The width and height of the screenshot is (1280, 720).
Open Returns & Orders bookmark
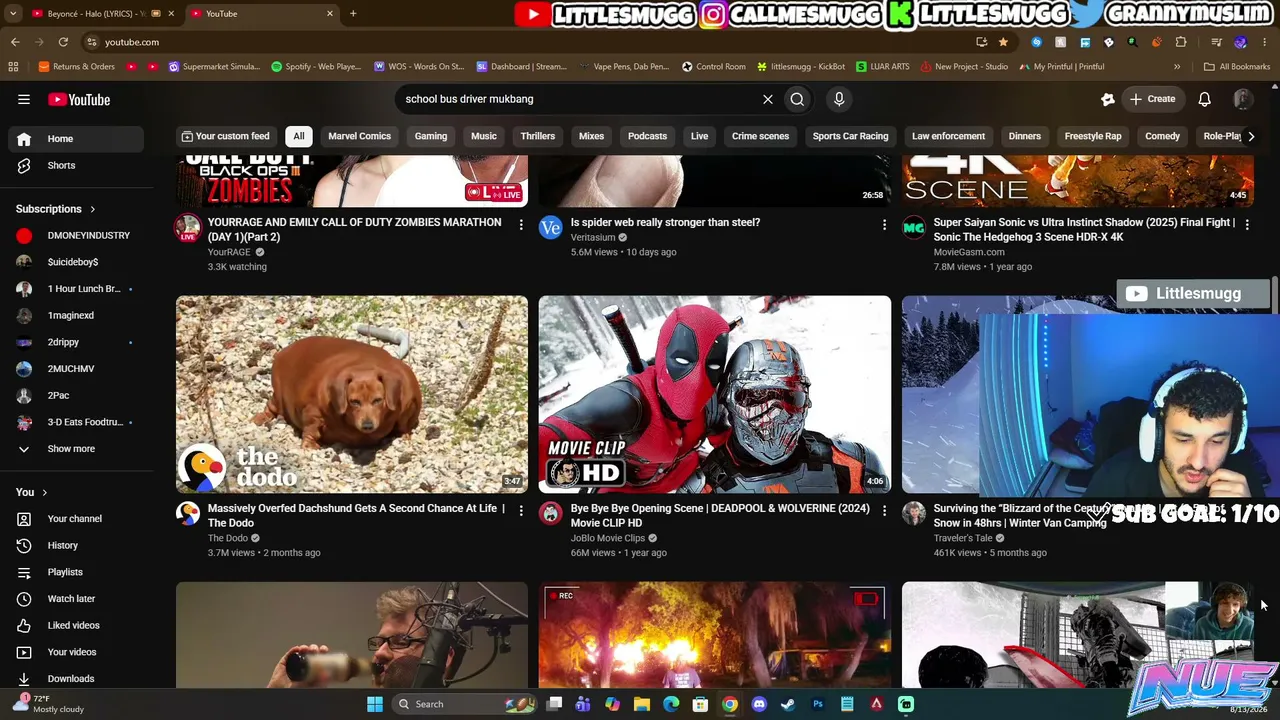(77, 67)
